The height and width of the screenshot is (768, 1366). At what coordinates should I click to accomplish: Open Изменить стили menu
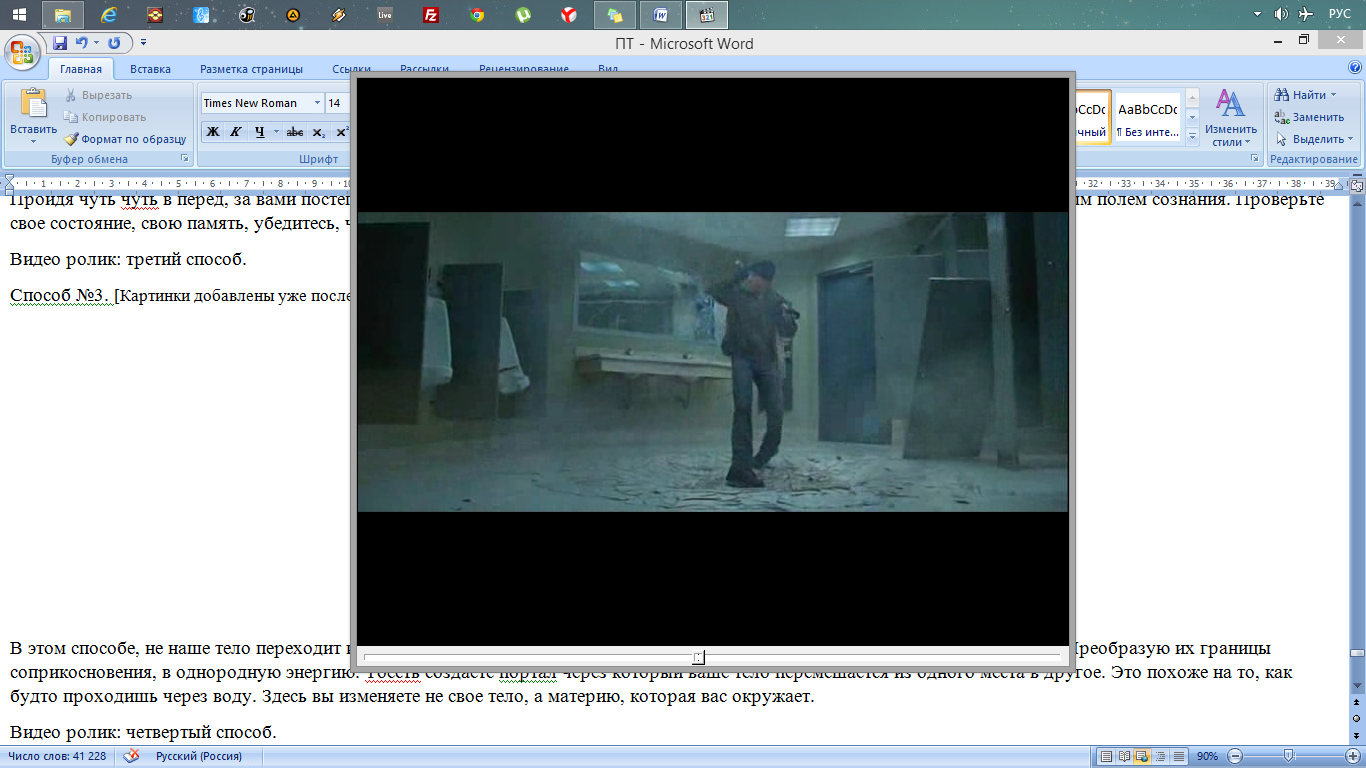pos(1230,118)
